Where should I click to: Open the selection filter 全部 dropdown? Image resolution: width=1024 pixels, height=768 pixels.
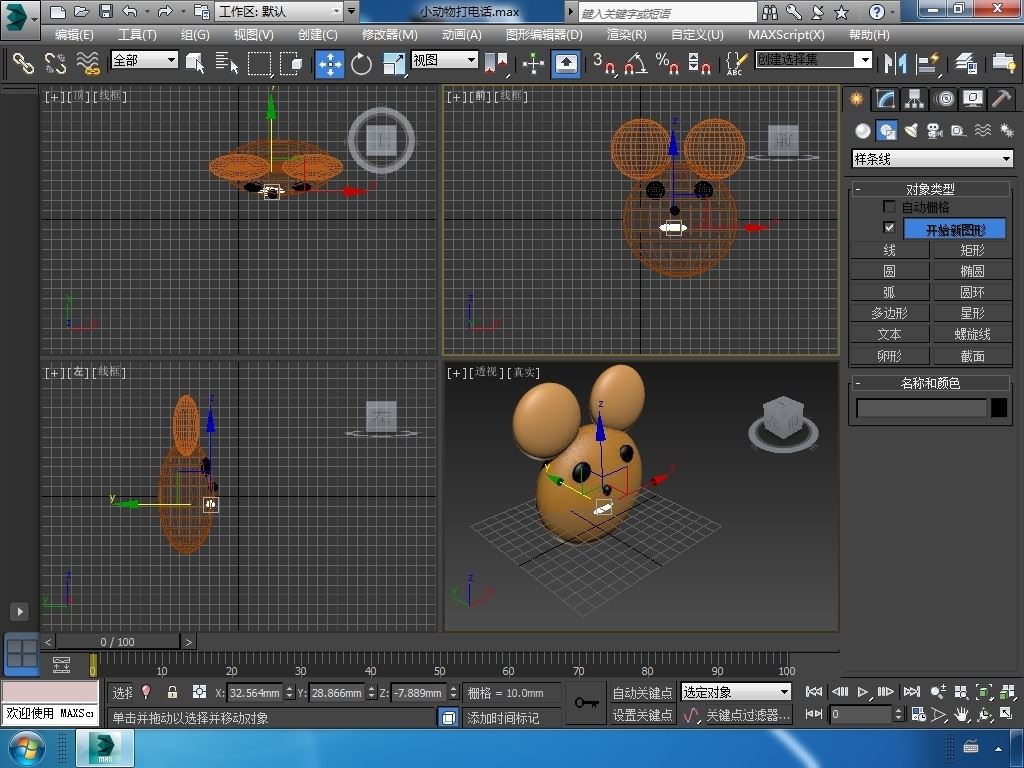[x=144, y=60]
